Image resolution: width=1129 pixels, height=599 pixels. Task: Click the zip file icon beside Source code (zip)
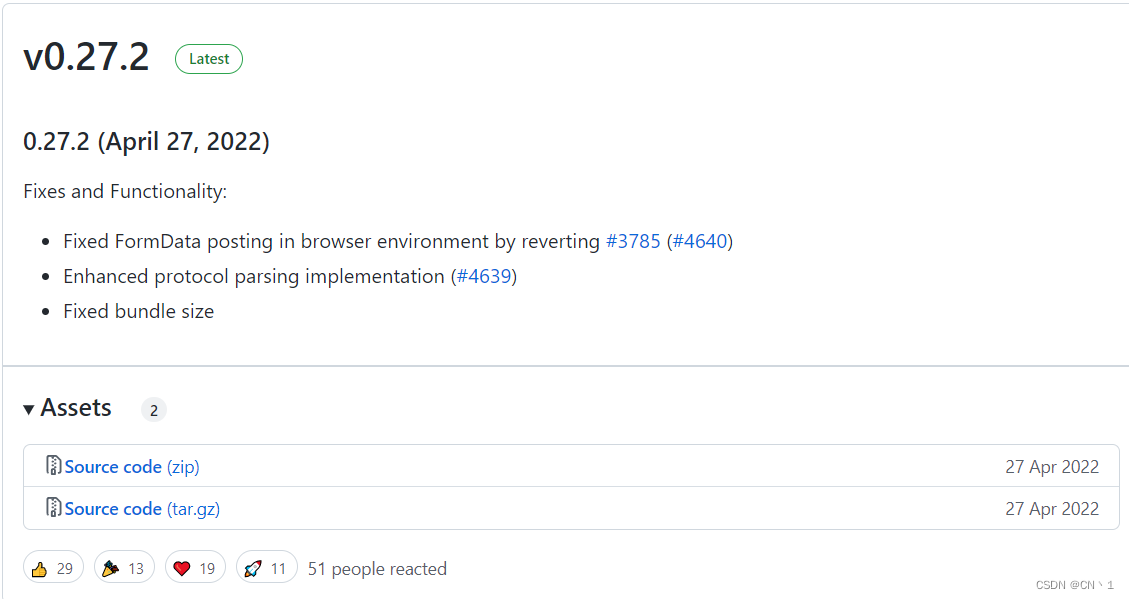pos(54,466)
